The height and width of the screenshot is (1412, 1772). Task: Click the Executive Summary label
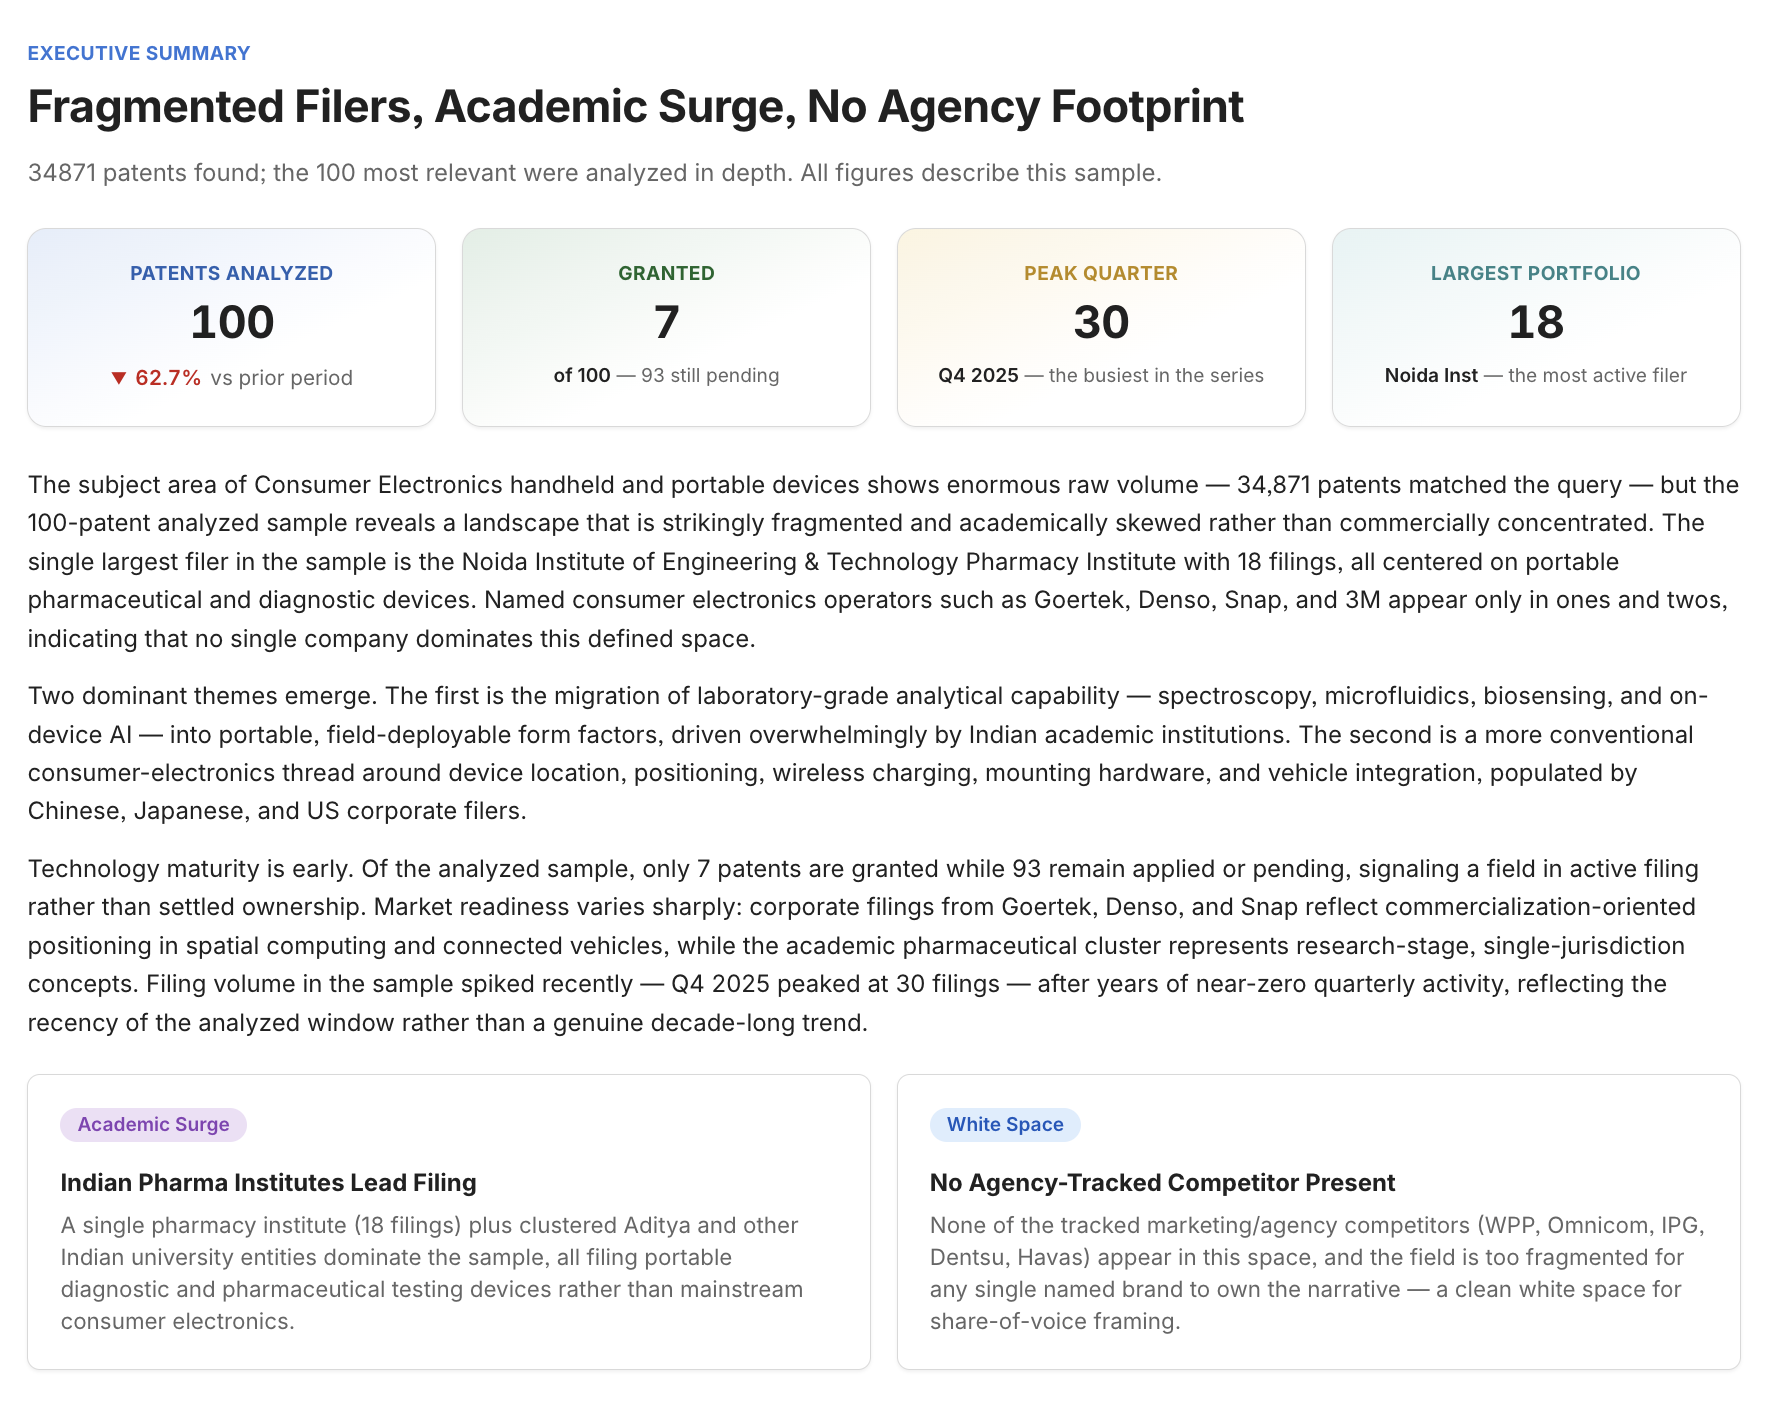pos(139,53)
